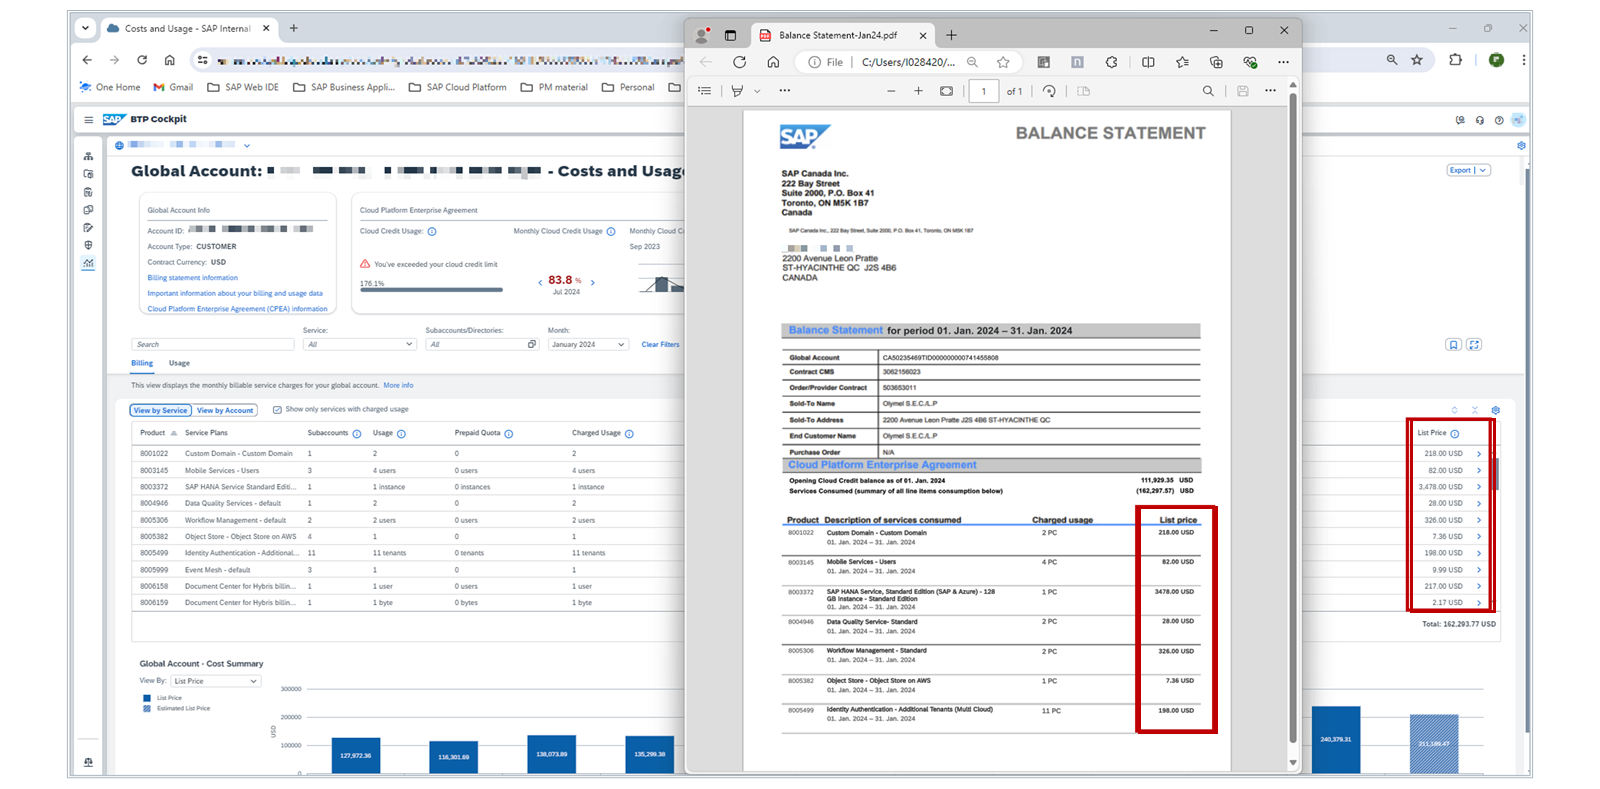Toggle Edge split screen icon
This screenshot has width=1600, height=789.
[1148, 62]
